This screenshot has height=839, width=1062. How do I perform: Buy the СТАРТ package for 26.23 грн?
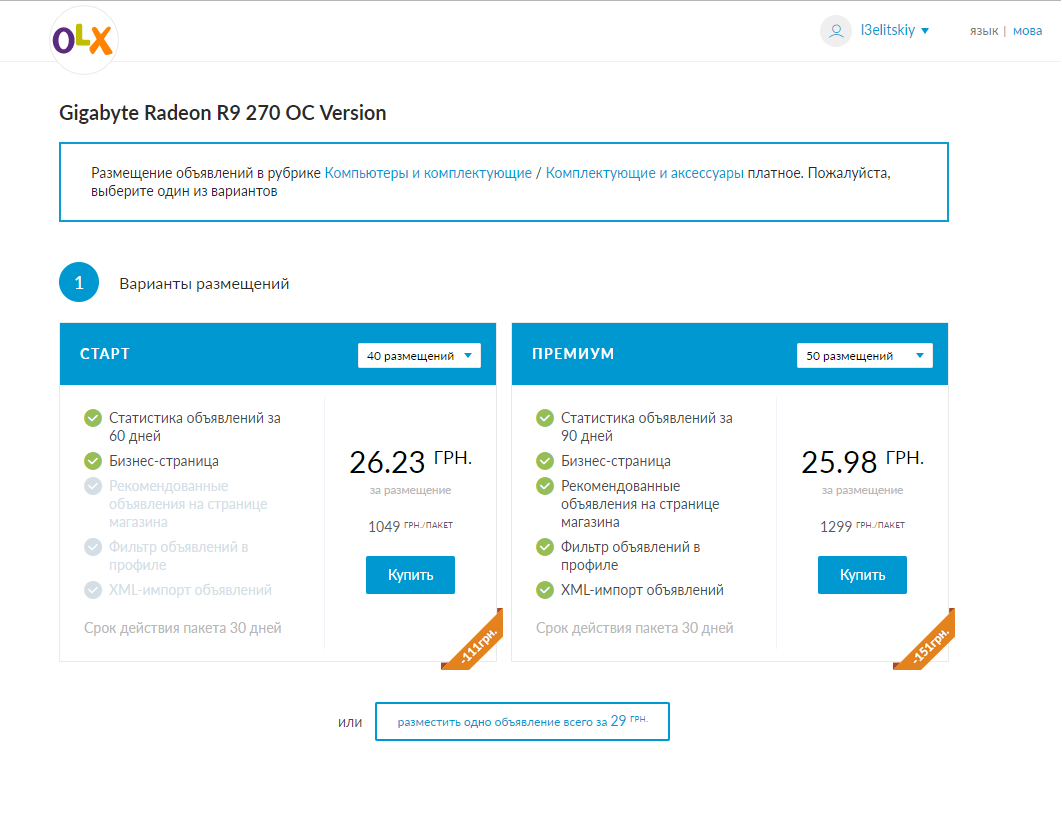click(410, 575)
